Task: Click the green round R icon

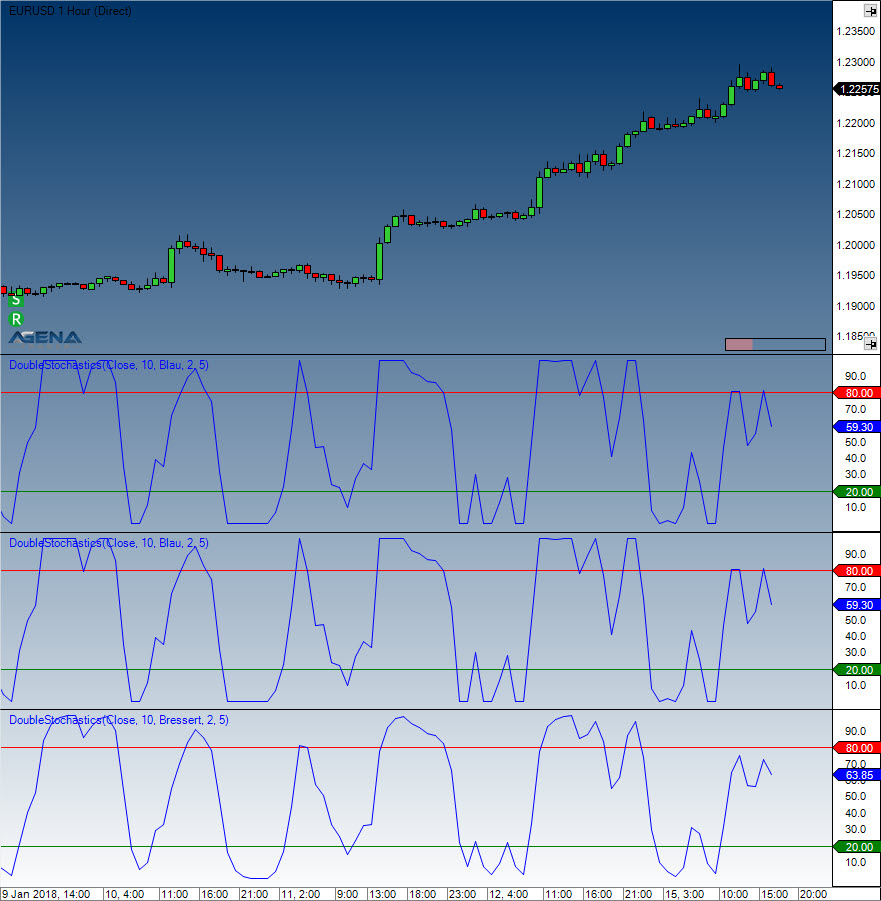Action: (x=16, y=319)
